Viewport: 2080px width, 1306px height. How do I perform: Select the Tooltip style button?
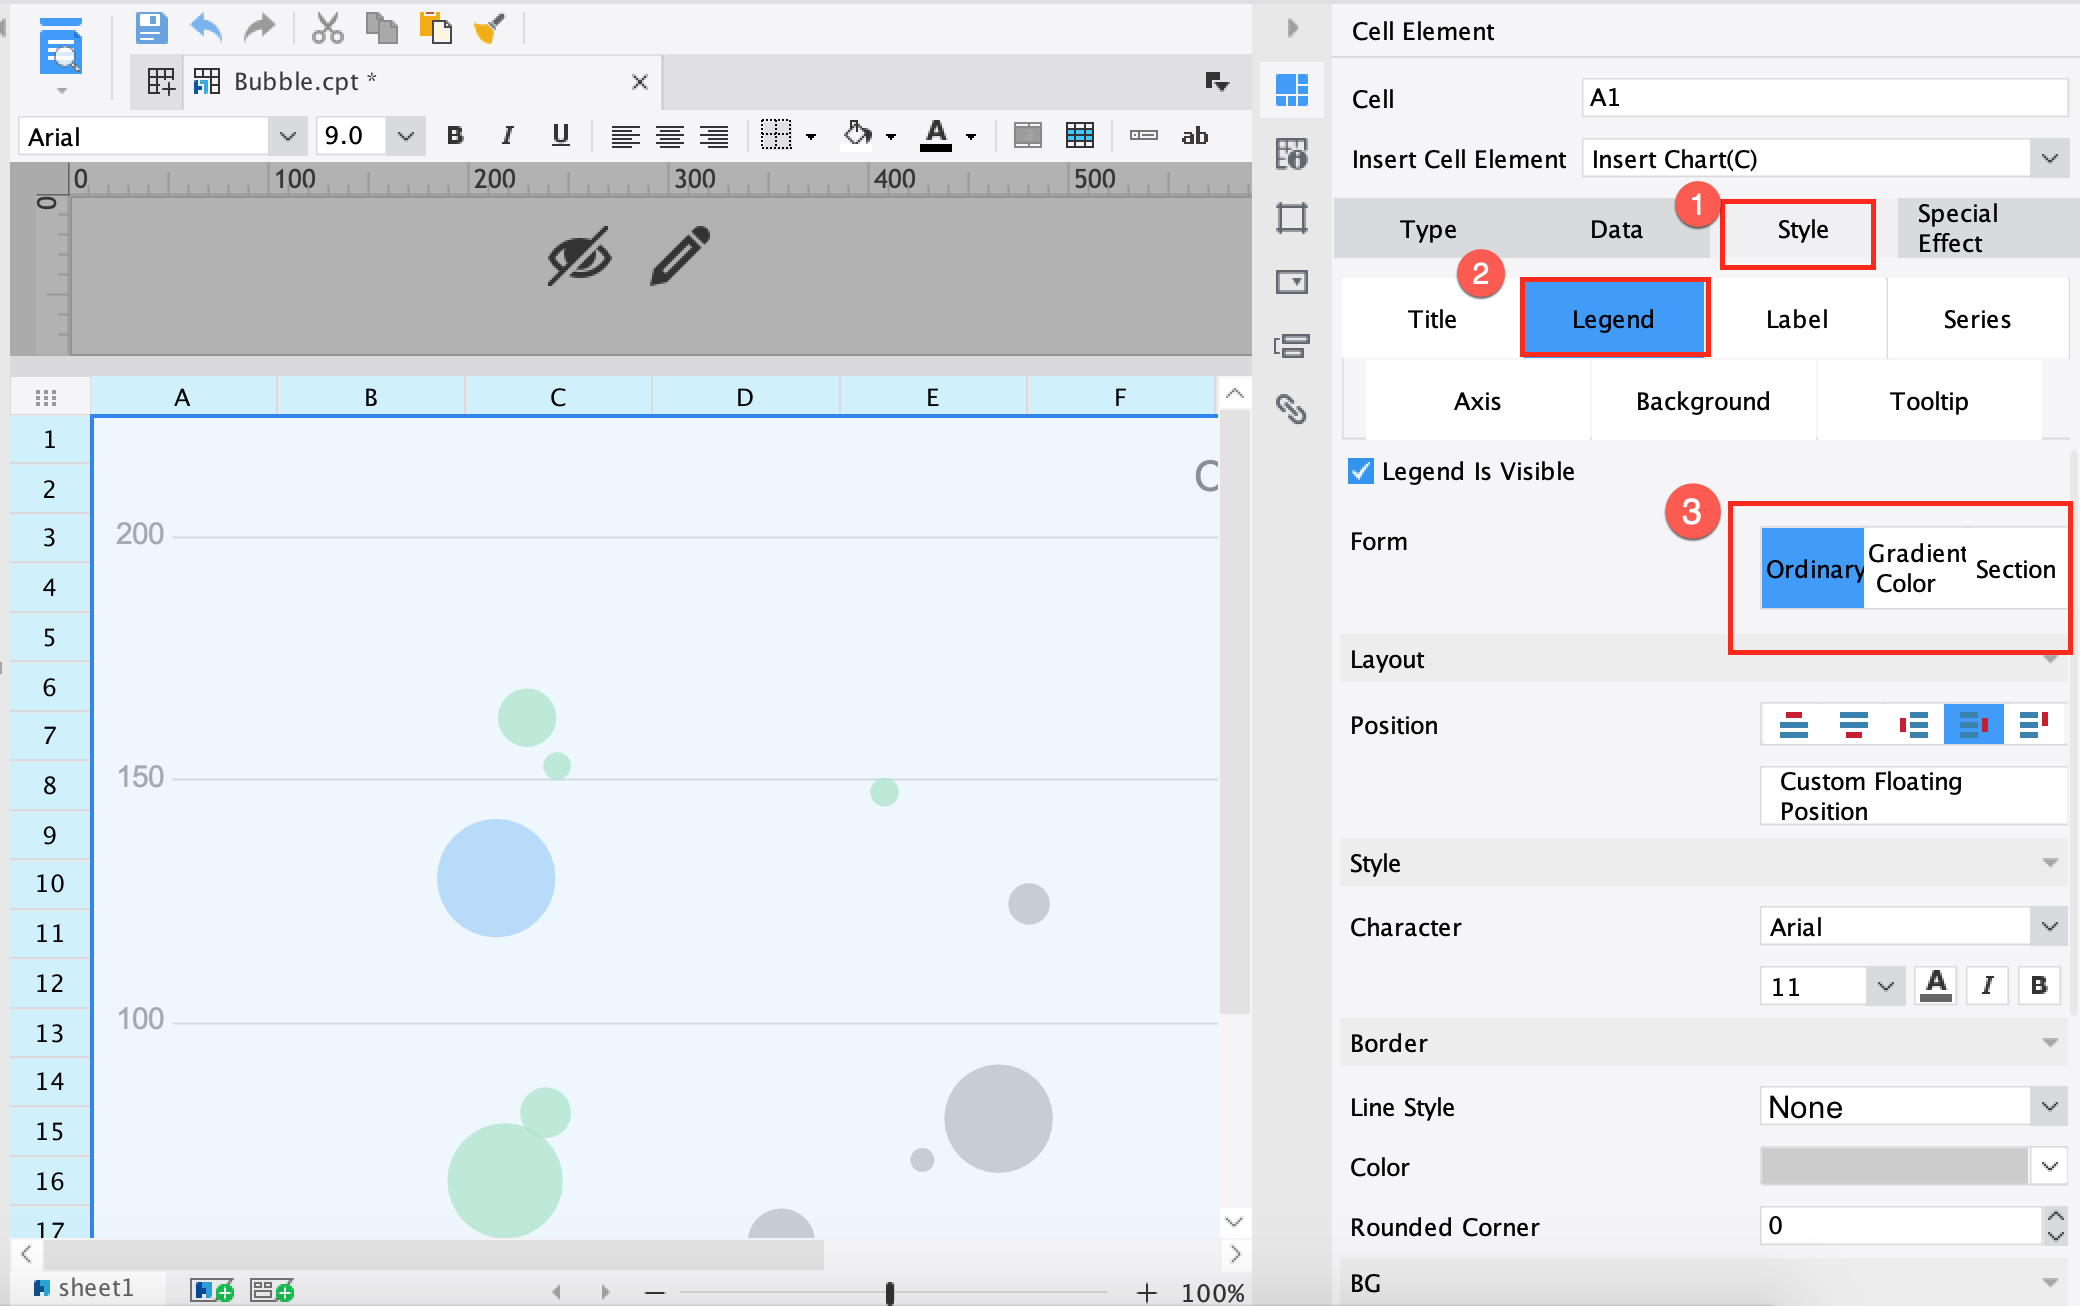point(1928,401)
